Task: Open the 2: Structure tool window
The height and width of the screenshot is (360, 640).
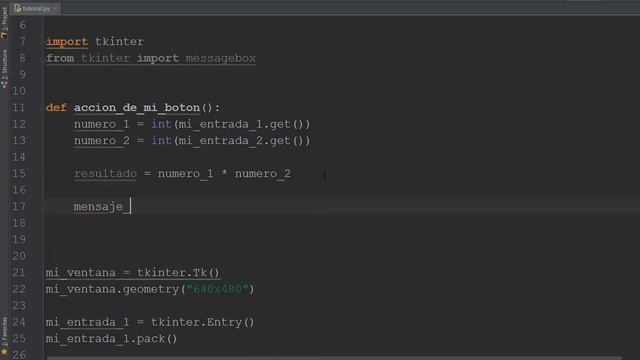Action: (x=4, y=69)
